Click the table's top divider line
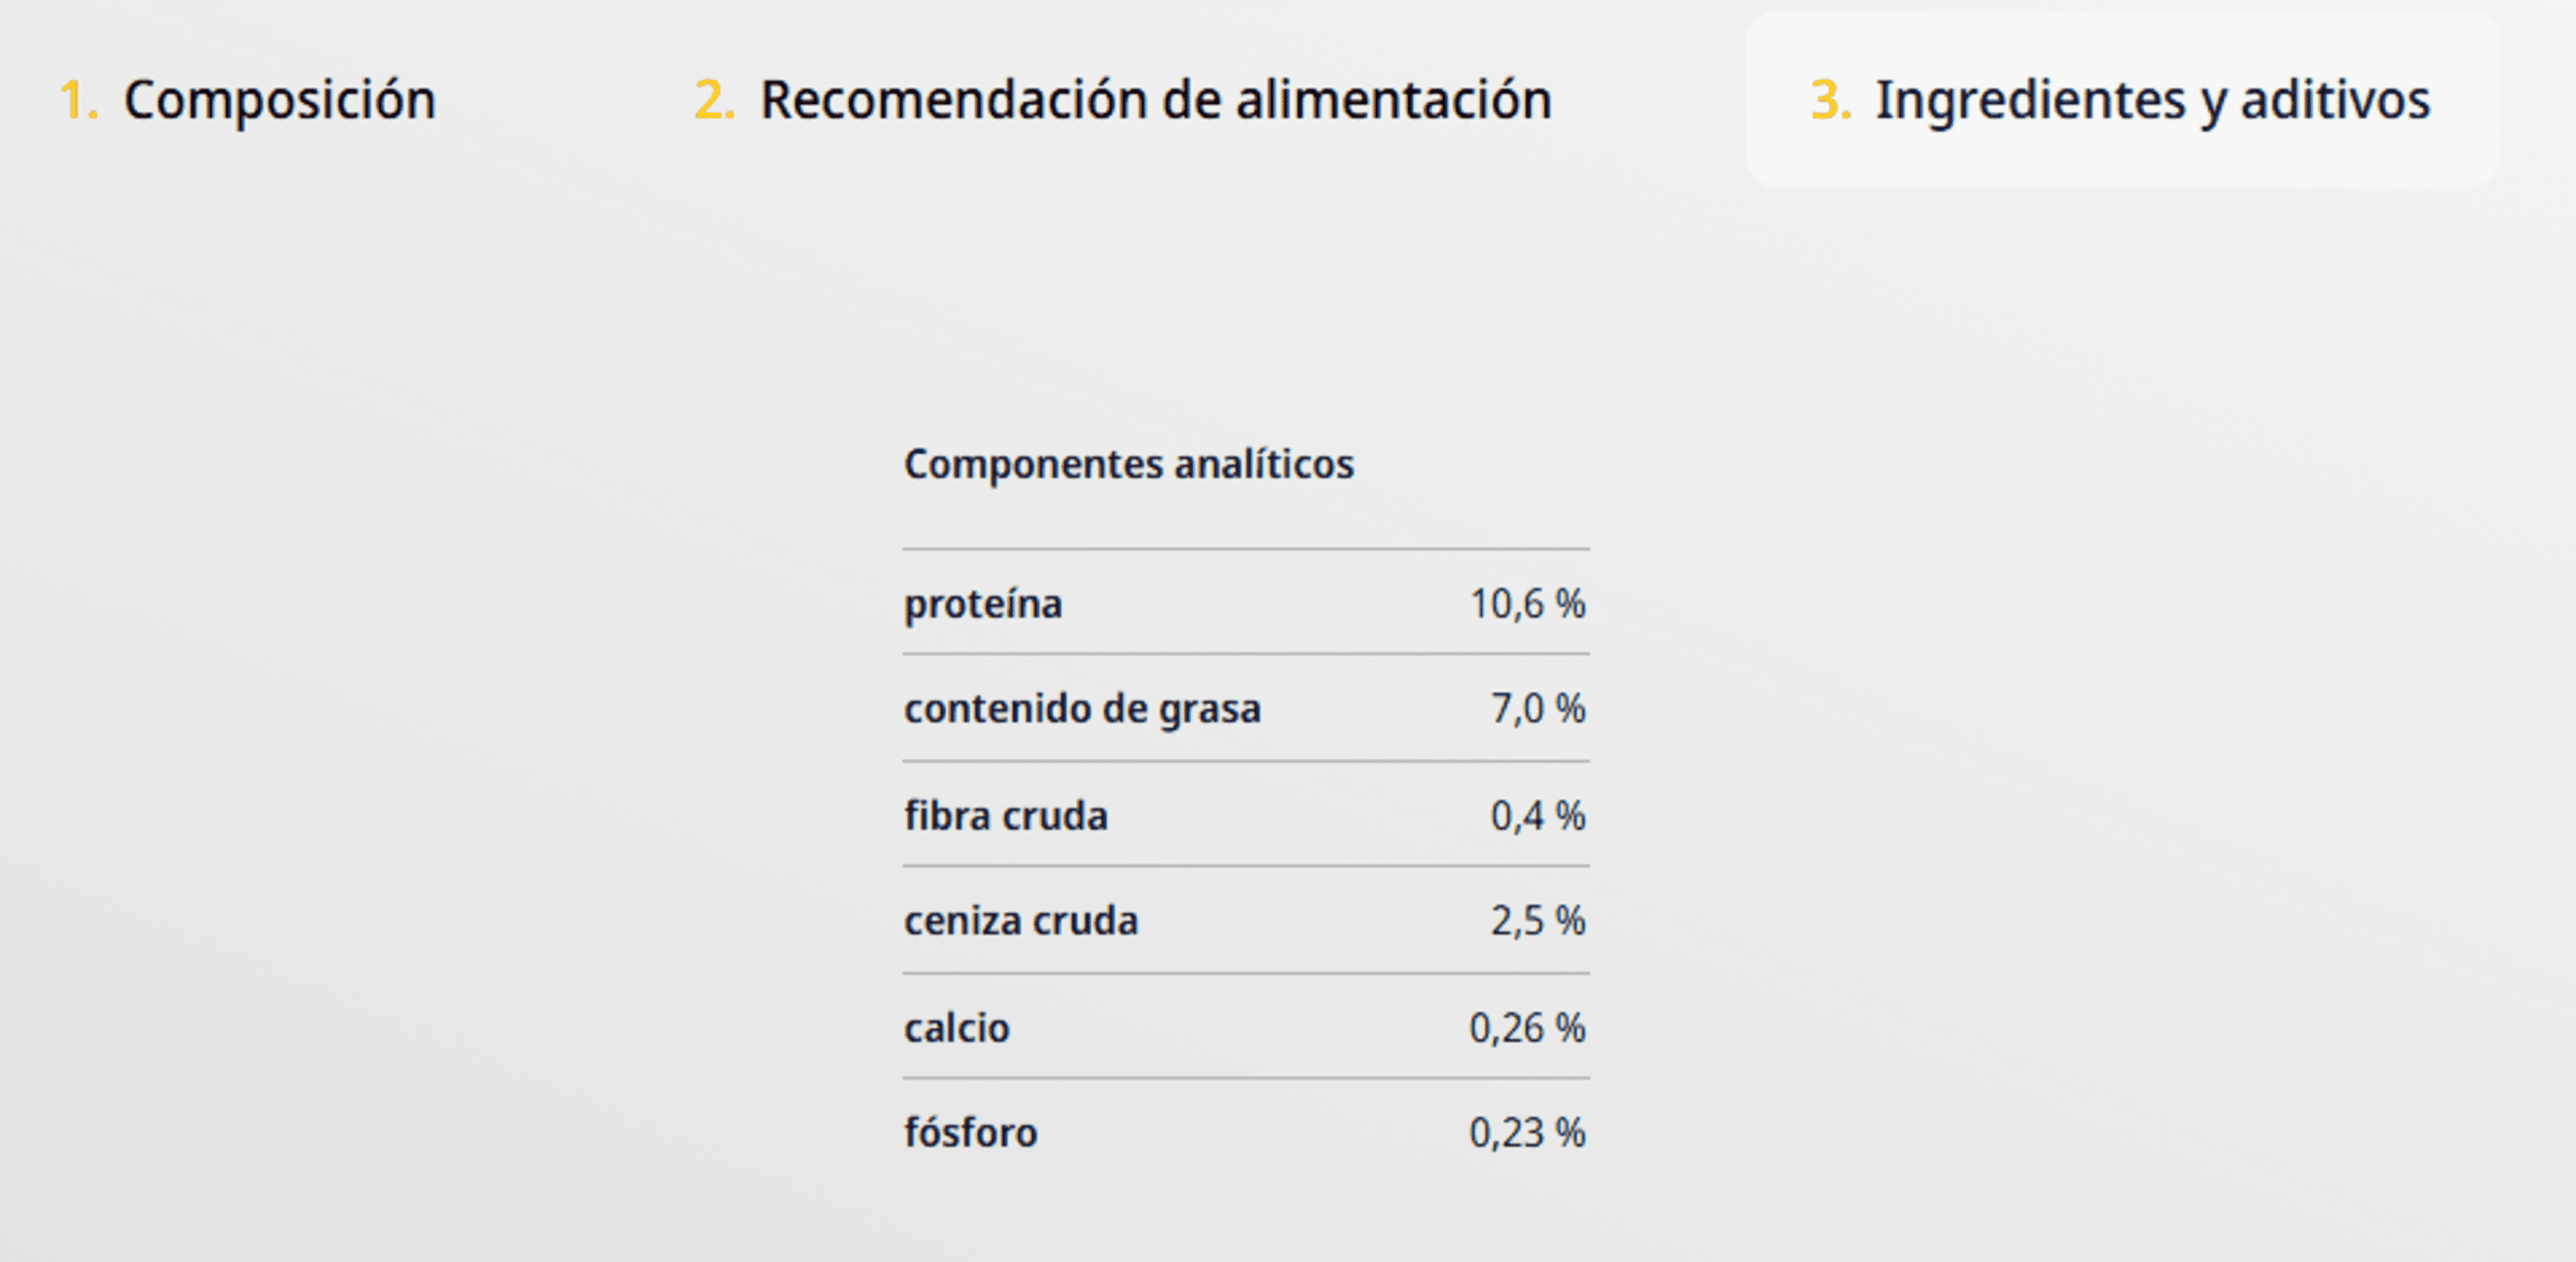Image resolution: width=2576 pixels, height=1262 pixels. tap(1246, 549)
